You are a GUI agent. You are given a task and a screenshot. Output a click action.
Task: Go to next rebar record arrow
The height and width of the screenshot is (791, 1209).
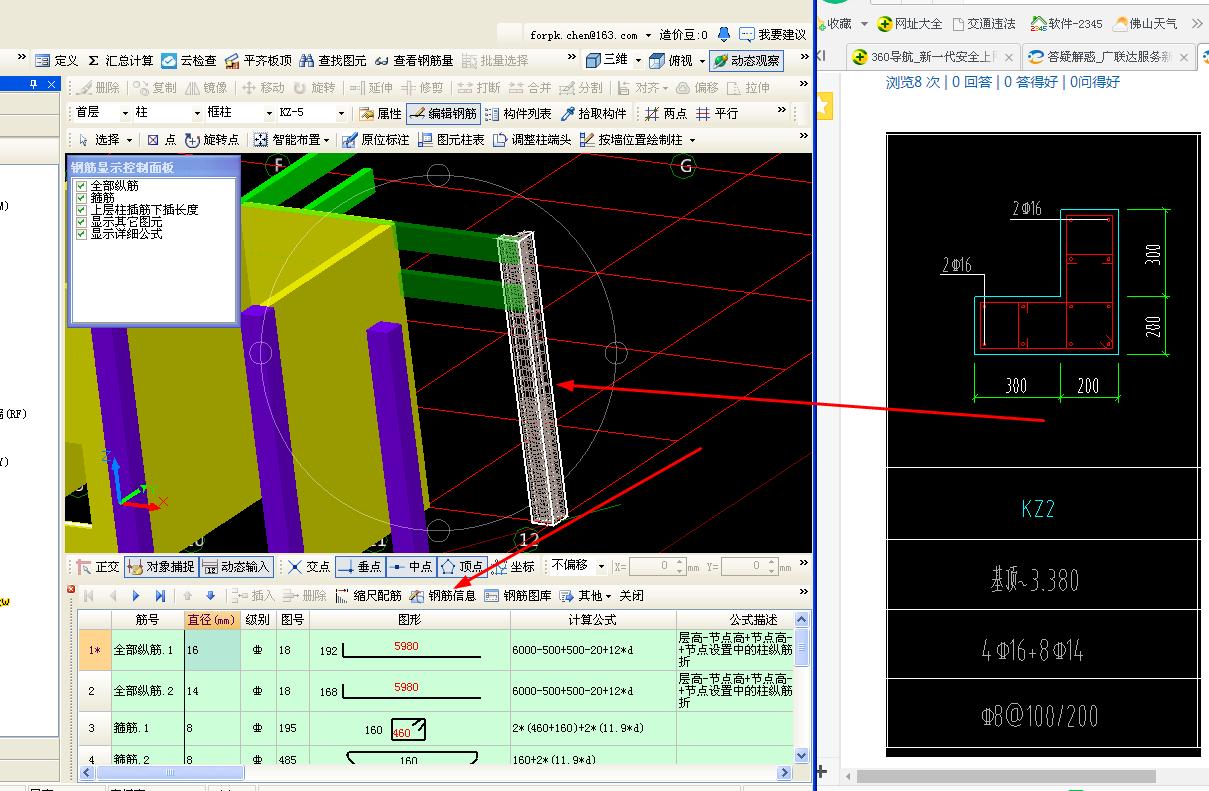(137, 596)
